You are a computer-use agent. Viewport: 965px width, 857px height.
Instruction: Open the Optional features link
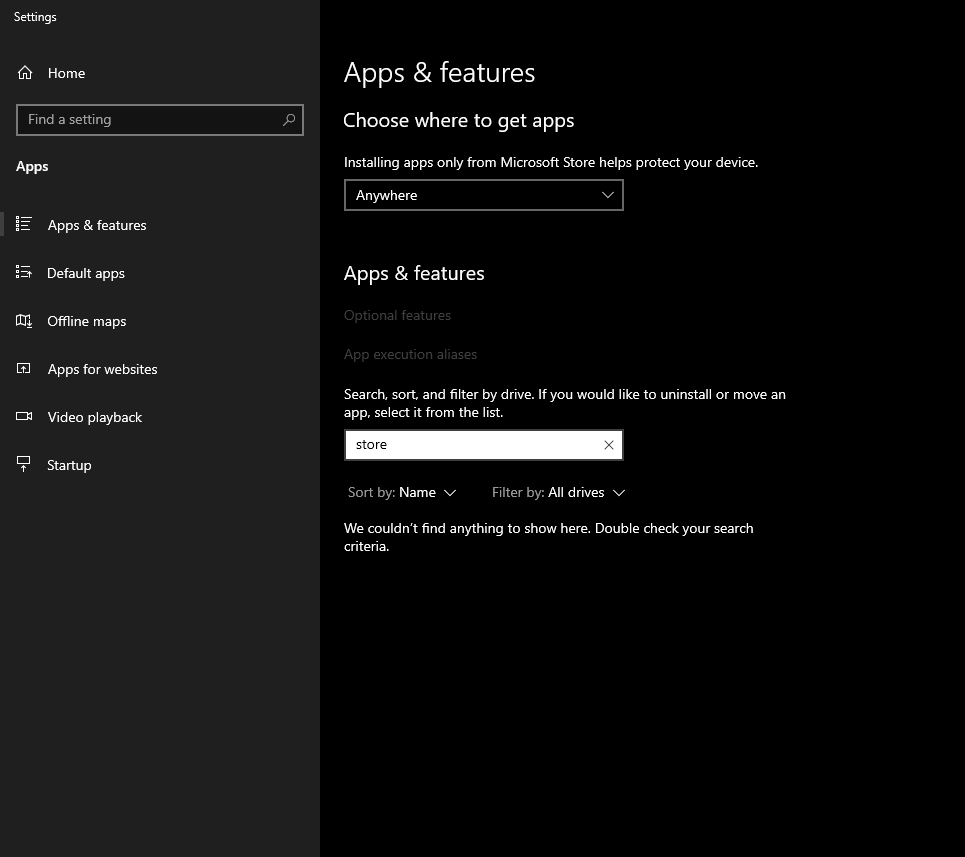397,315
